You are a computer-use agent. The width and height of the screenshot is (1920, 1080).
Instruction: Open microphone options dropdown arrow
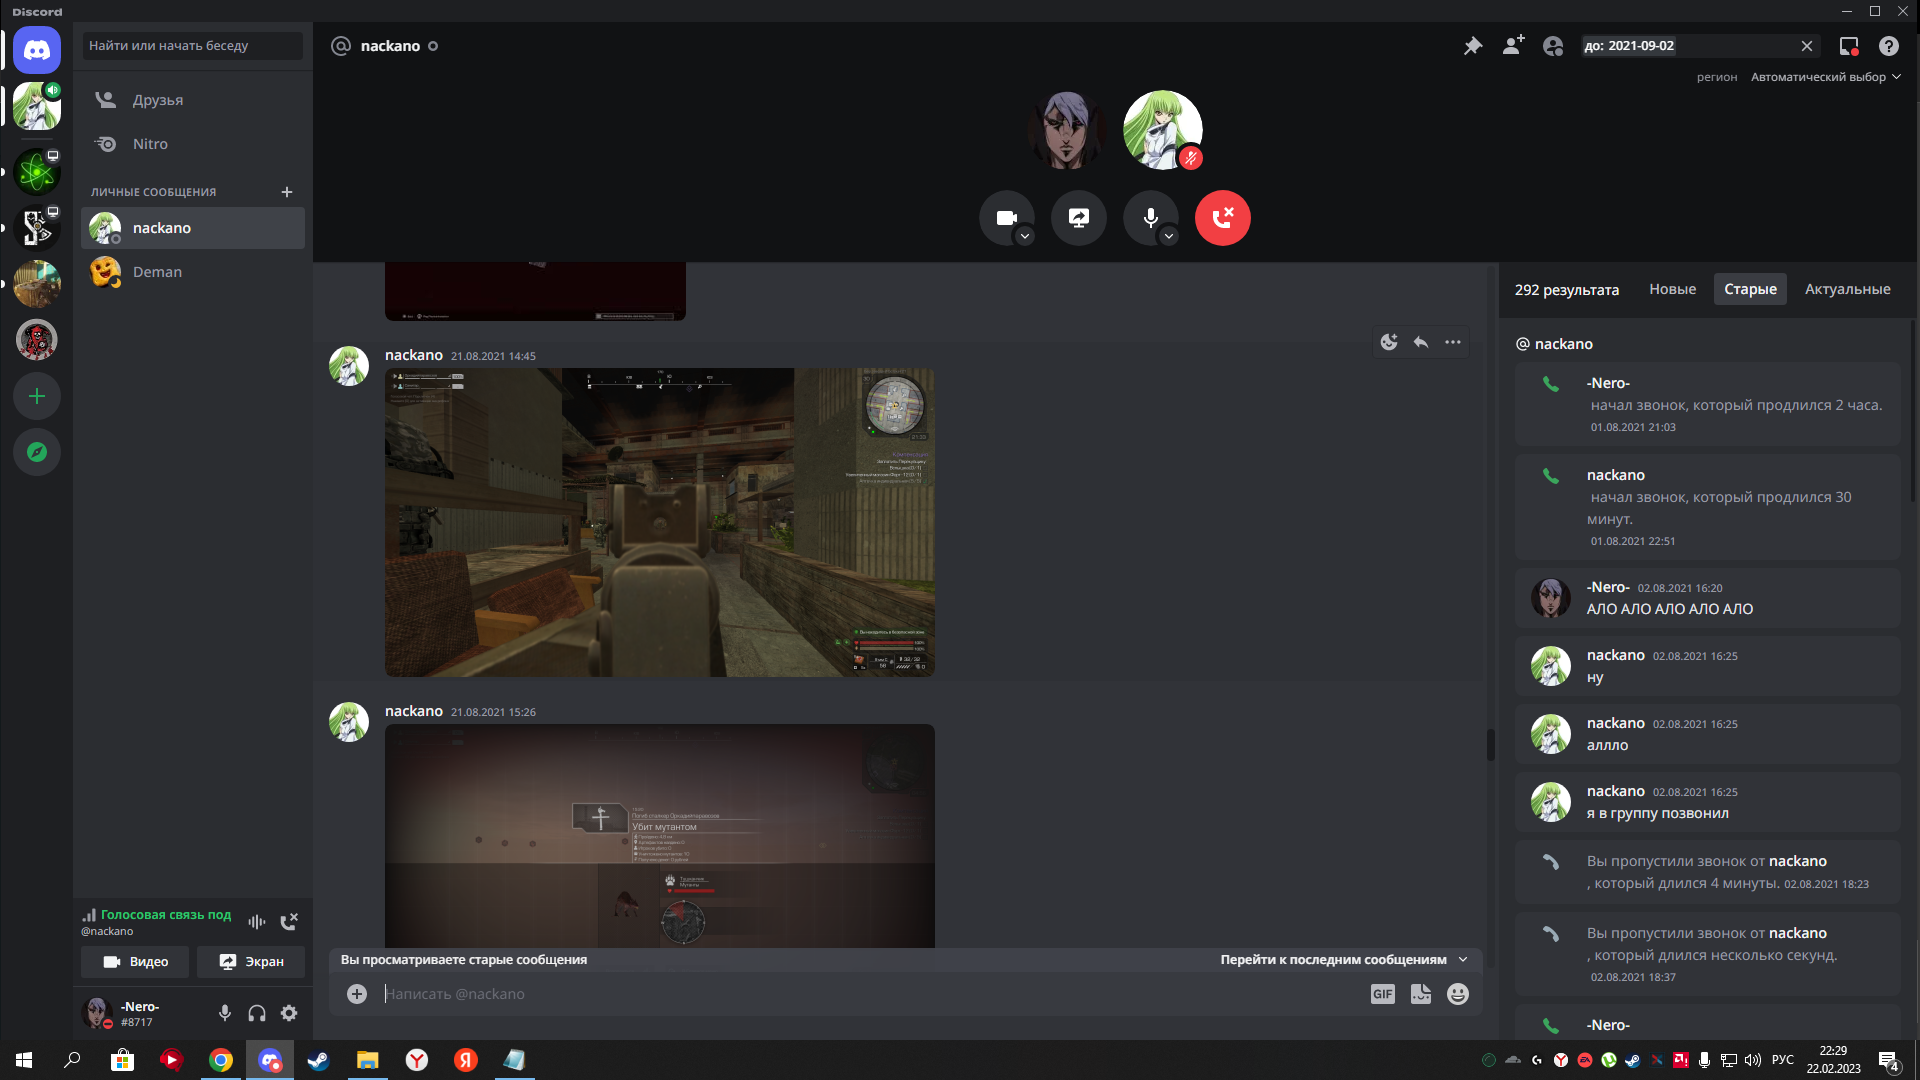coord(1169,237)
